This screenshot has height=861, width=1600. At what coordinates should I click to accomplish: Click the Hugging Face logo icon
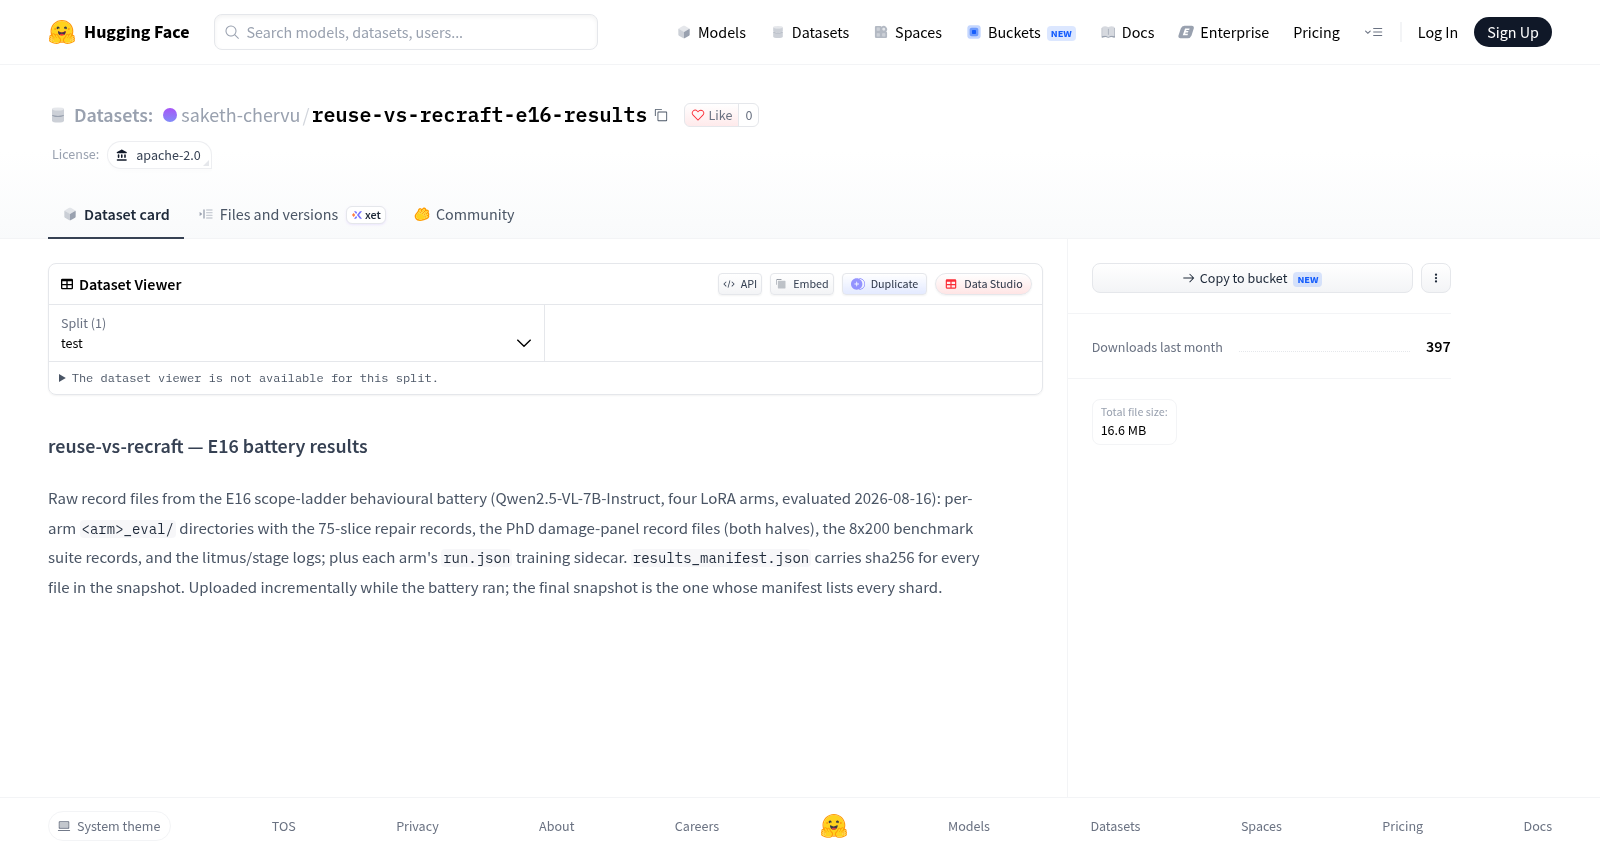coord(62,32)
